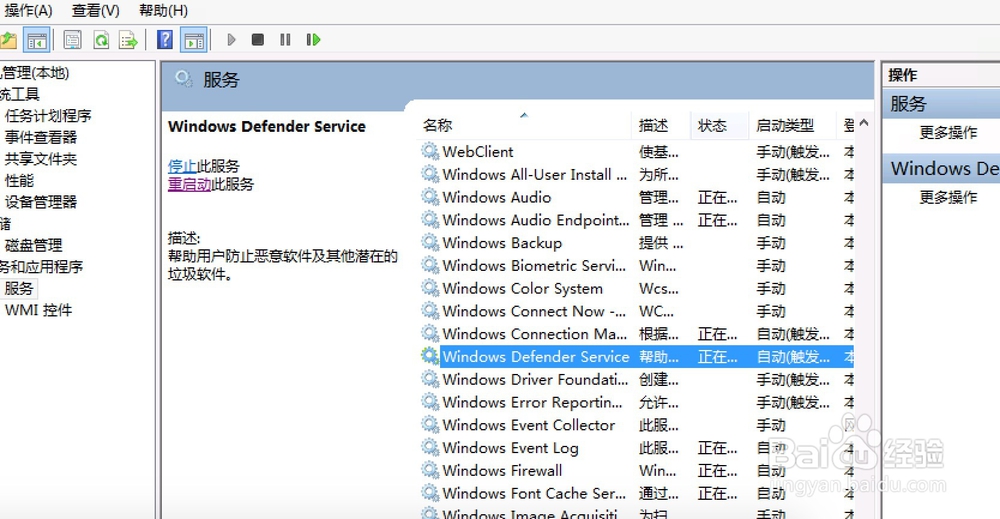Screen dimensions: 1000x519
Task: Click the Windows De... actions section header
Action: [941, 168]
